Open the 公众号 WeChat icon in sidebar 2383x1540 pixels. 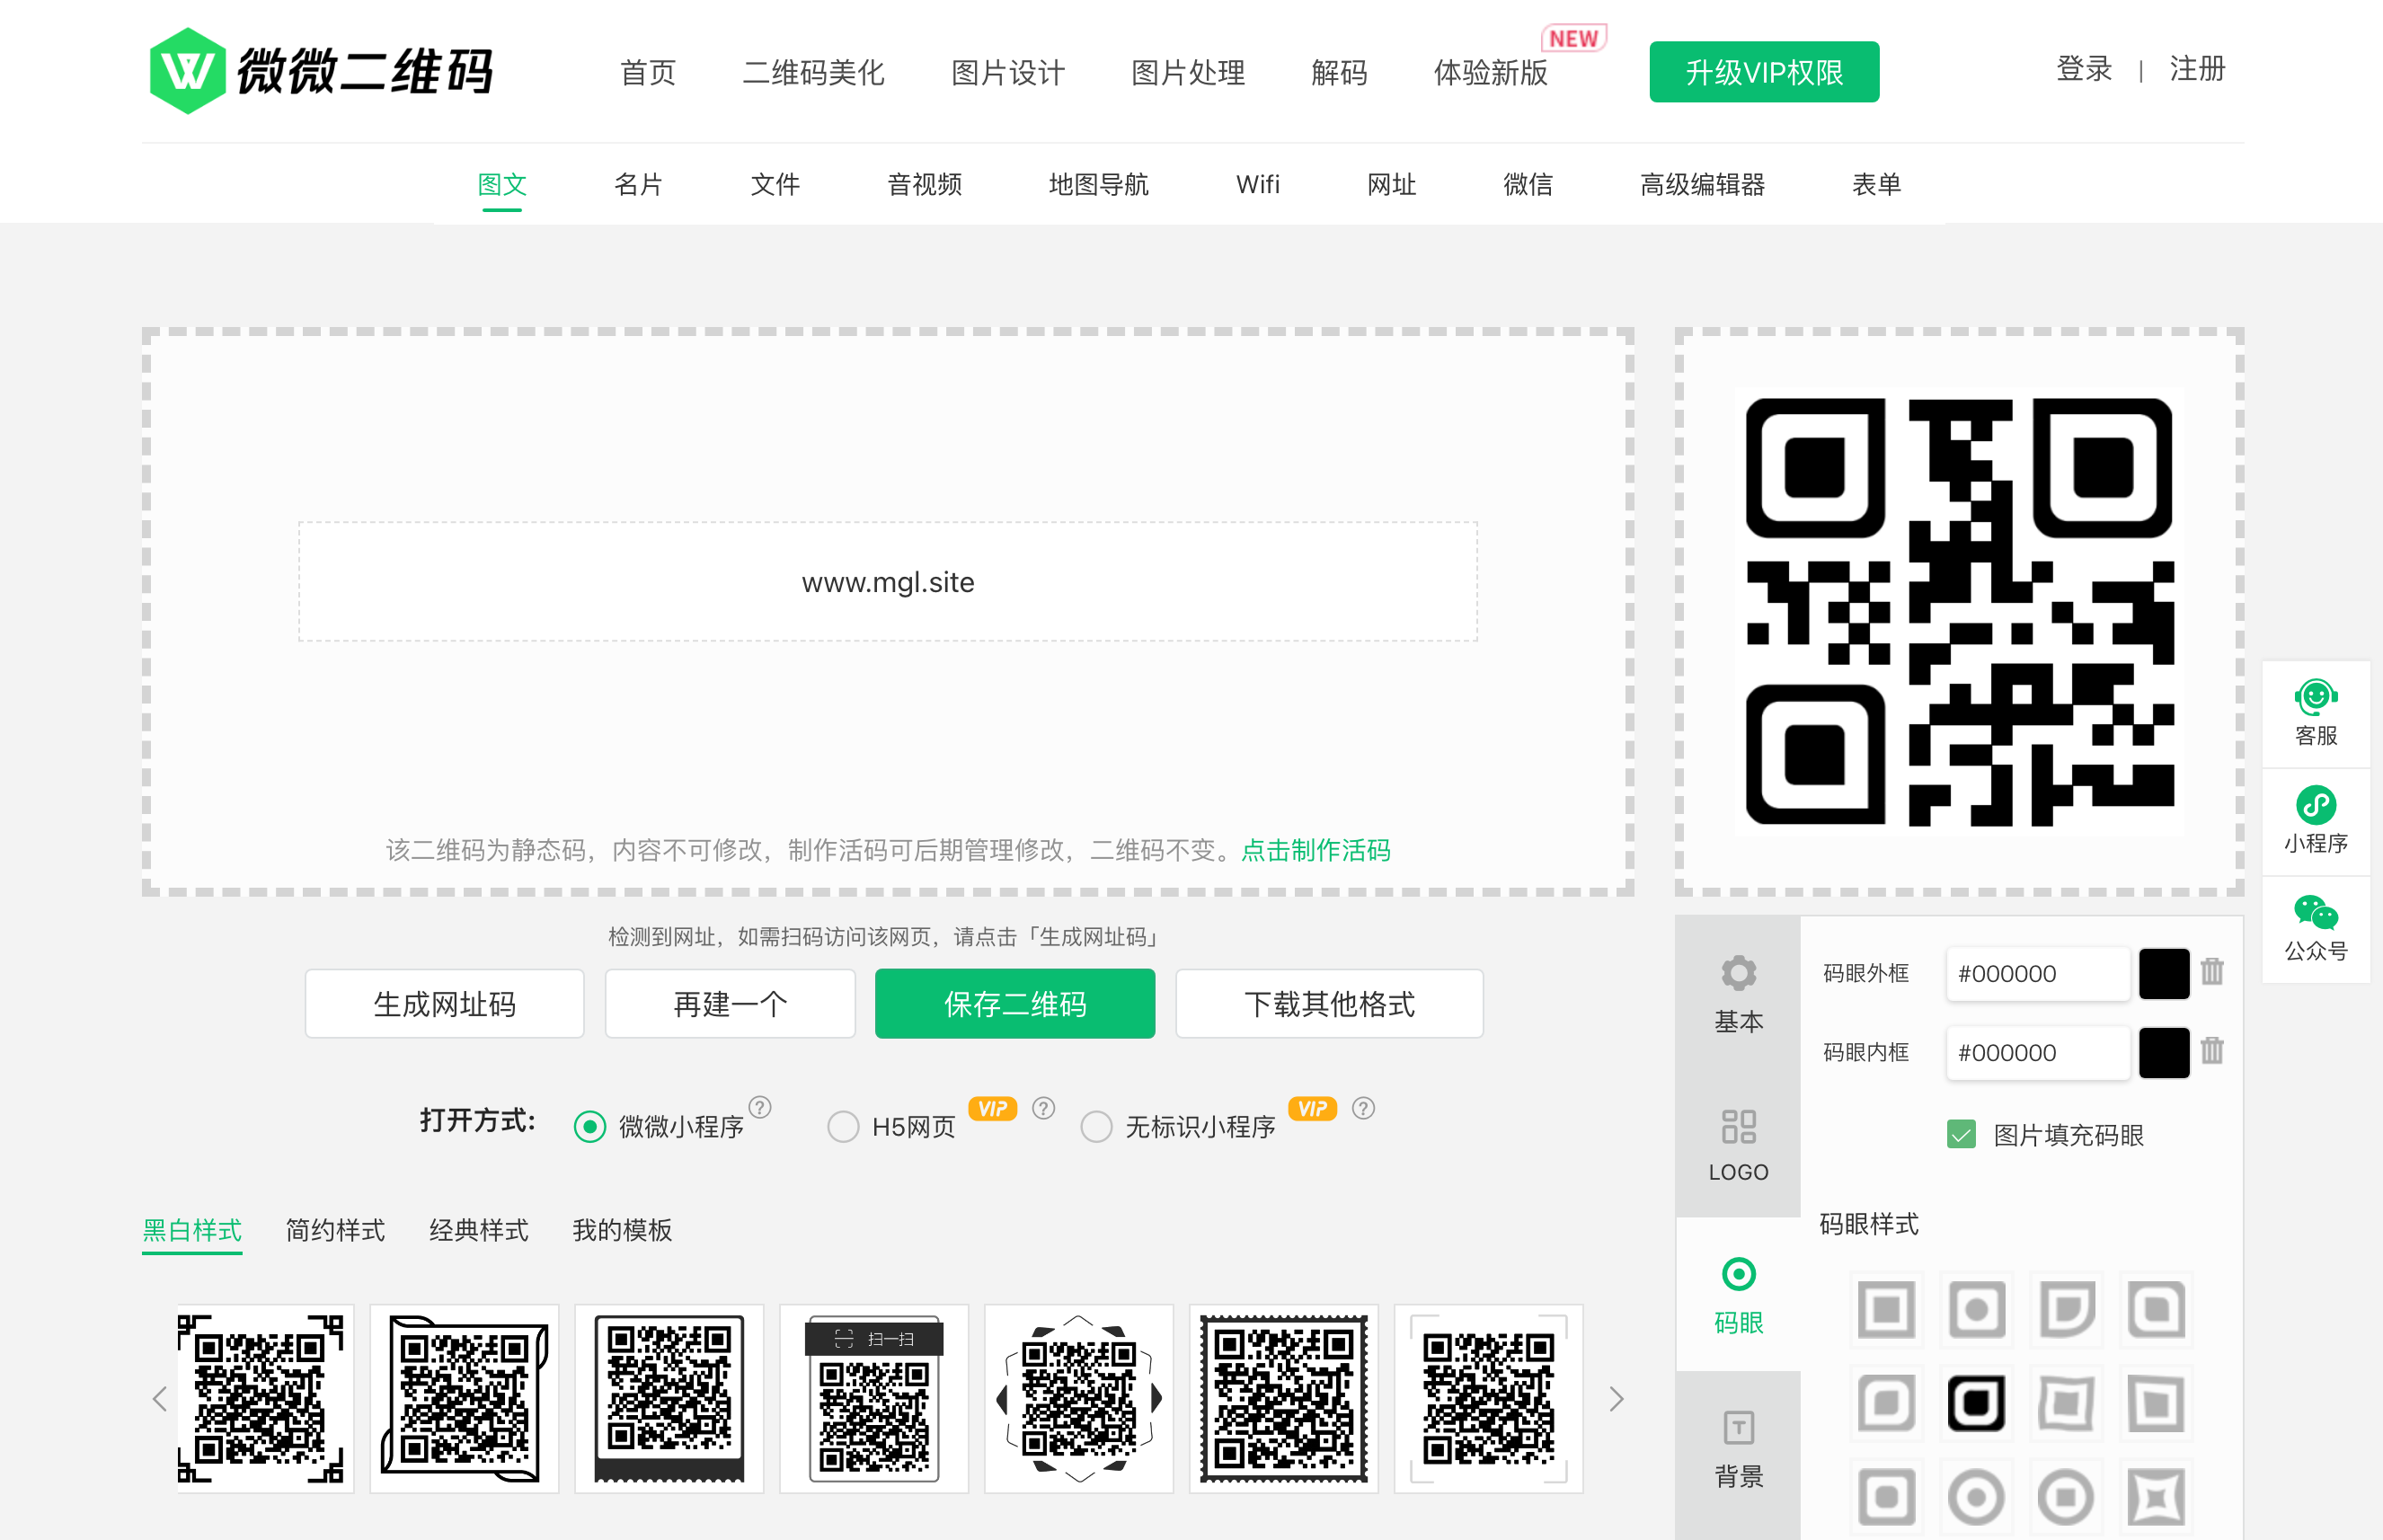[2315, 930]
